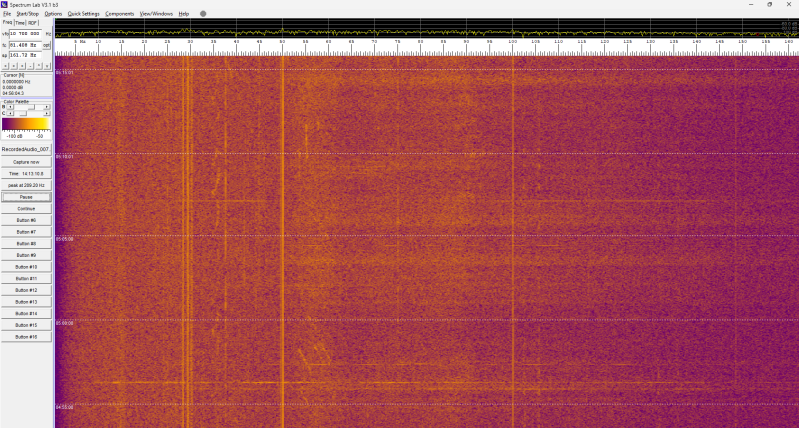Minimize the Spectrum Lab window
The image size is (799, 428).
(x=751, y=5)
